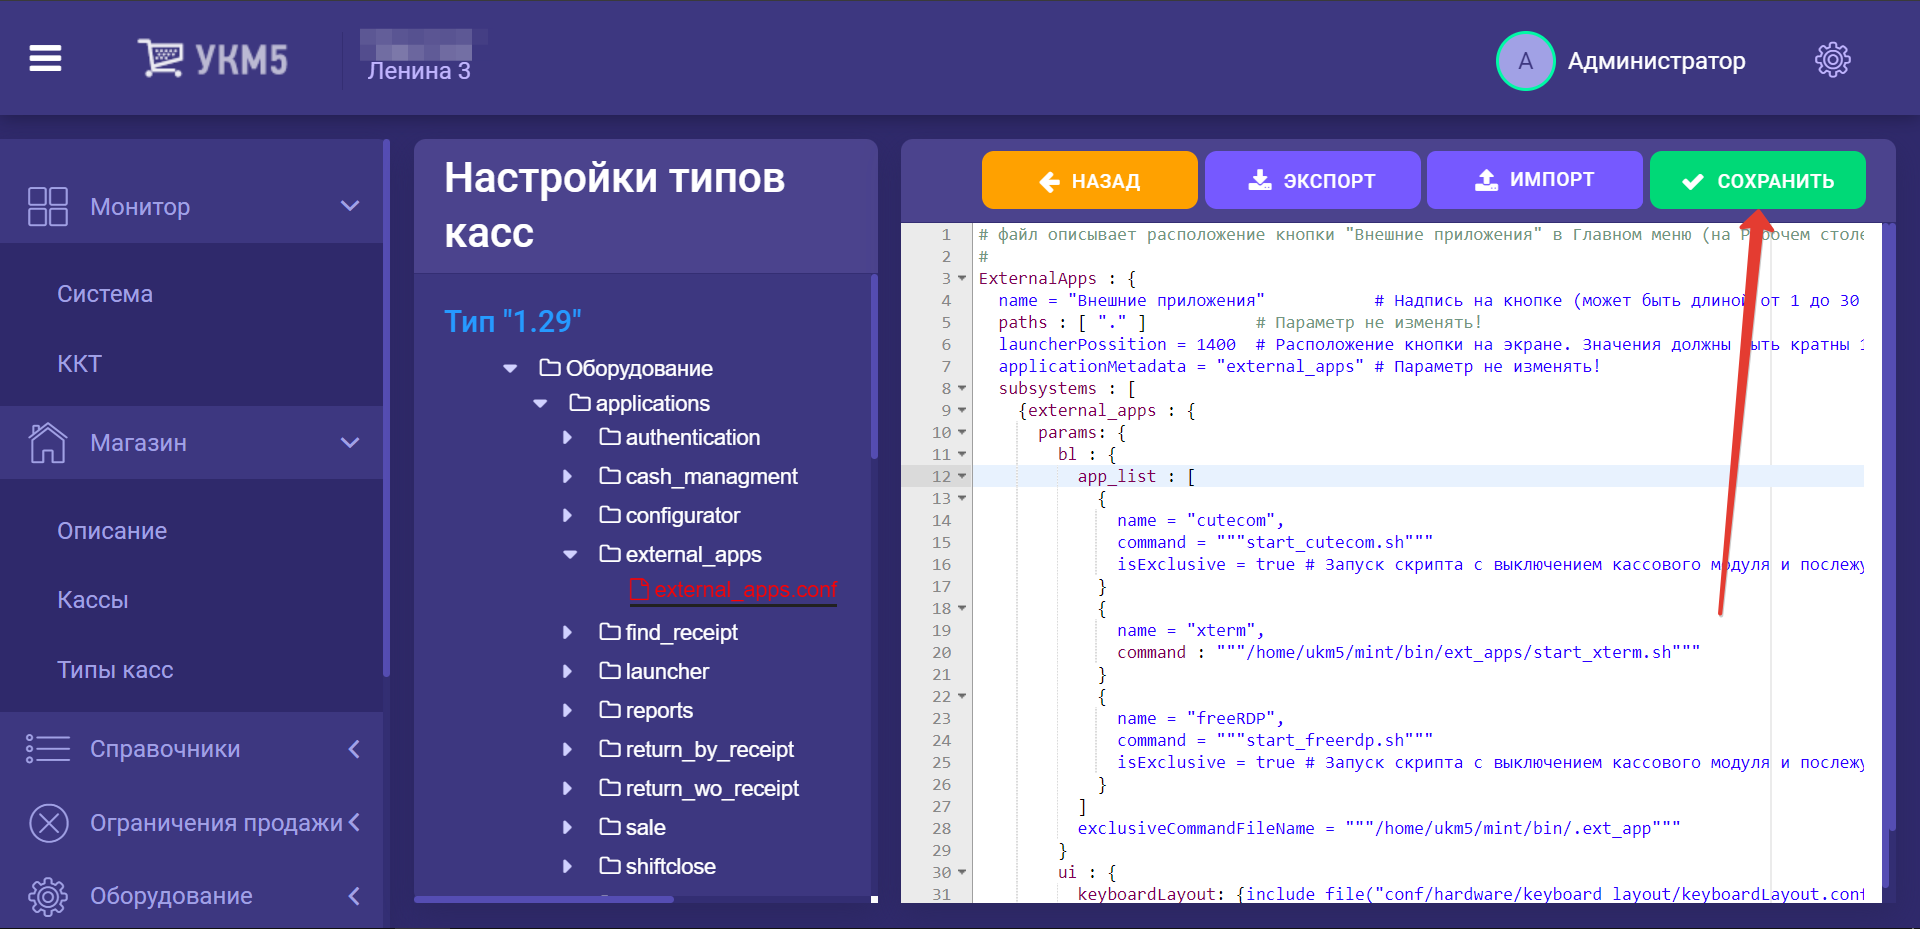Open ККТ menu item

pyautogui.click(x=79, y=364)
